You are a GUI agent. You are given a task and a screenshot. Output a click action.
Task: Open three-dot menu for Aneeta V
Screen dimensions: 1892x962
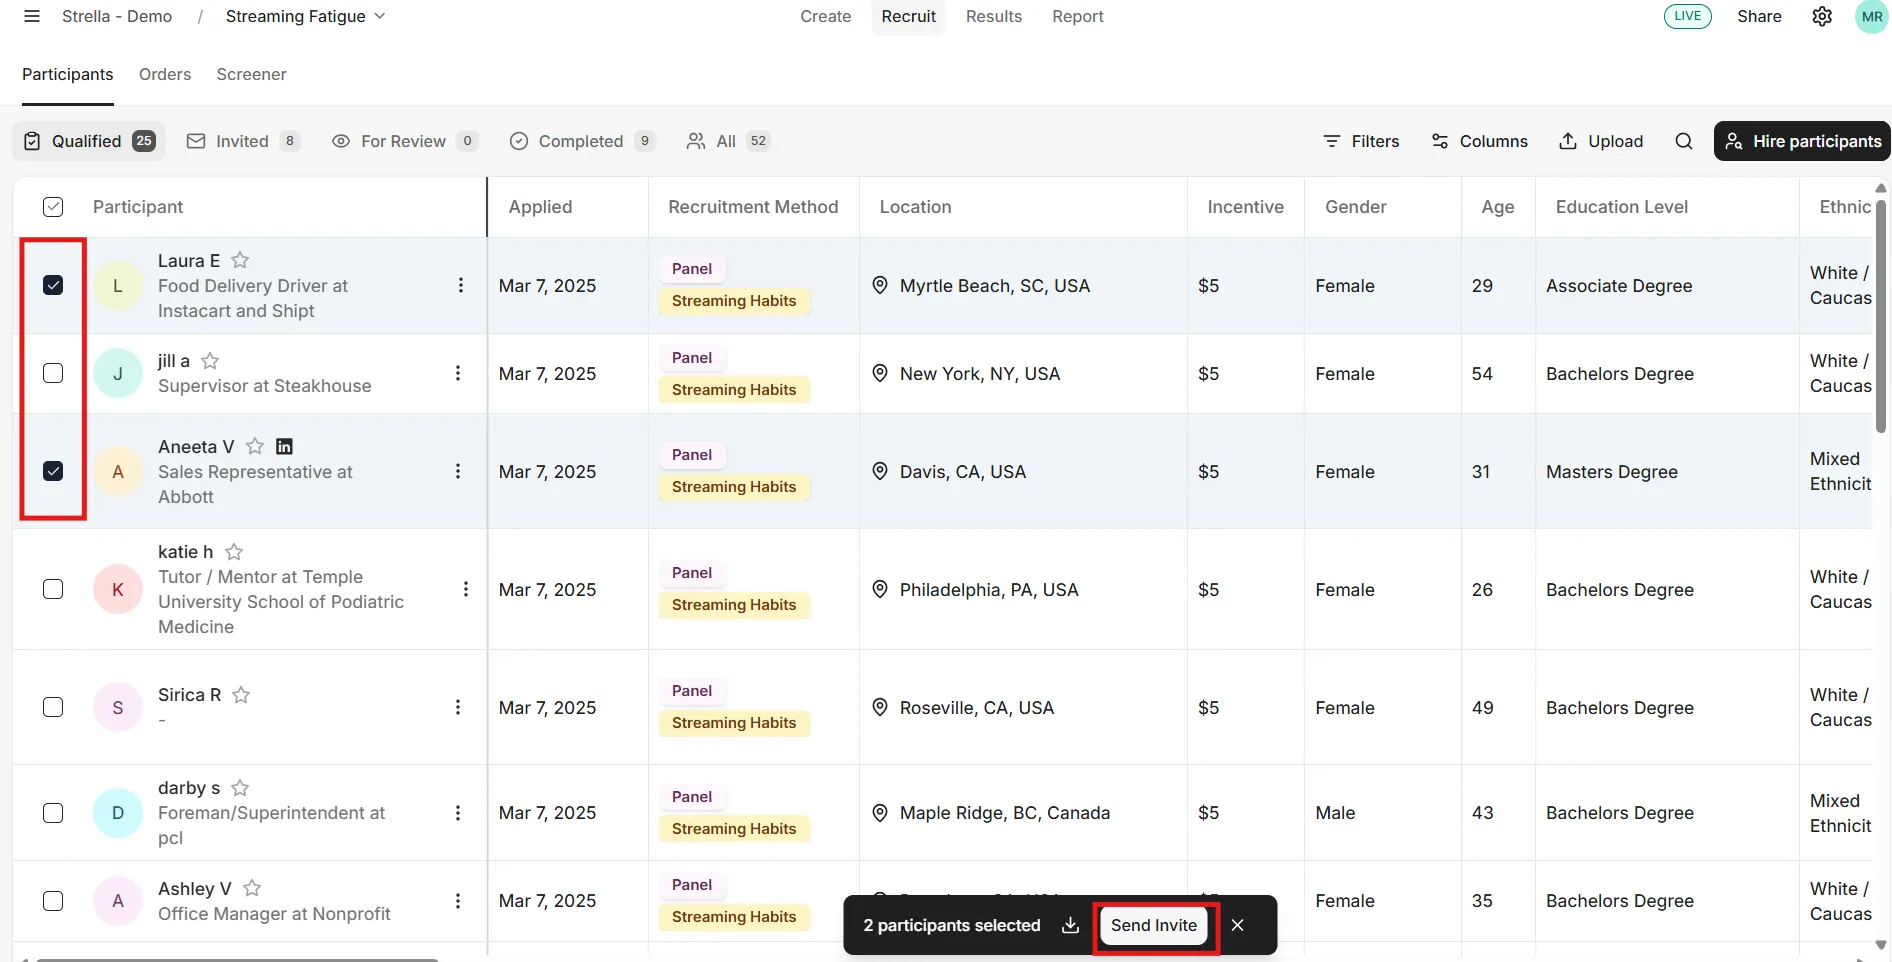[458, 471]
